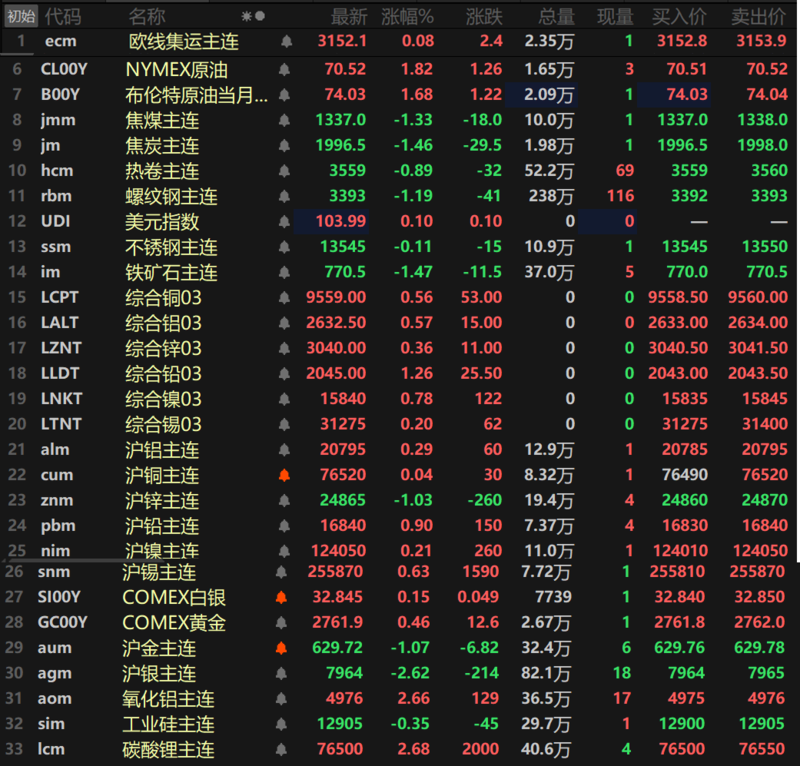Enable alert bell for 综合铜03
Viewport: 800px width, 766px height.
pos(284,298)
